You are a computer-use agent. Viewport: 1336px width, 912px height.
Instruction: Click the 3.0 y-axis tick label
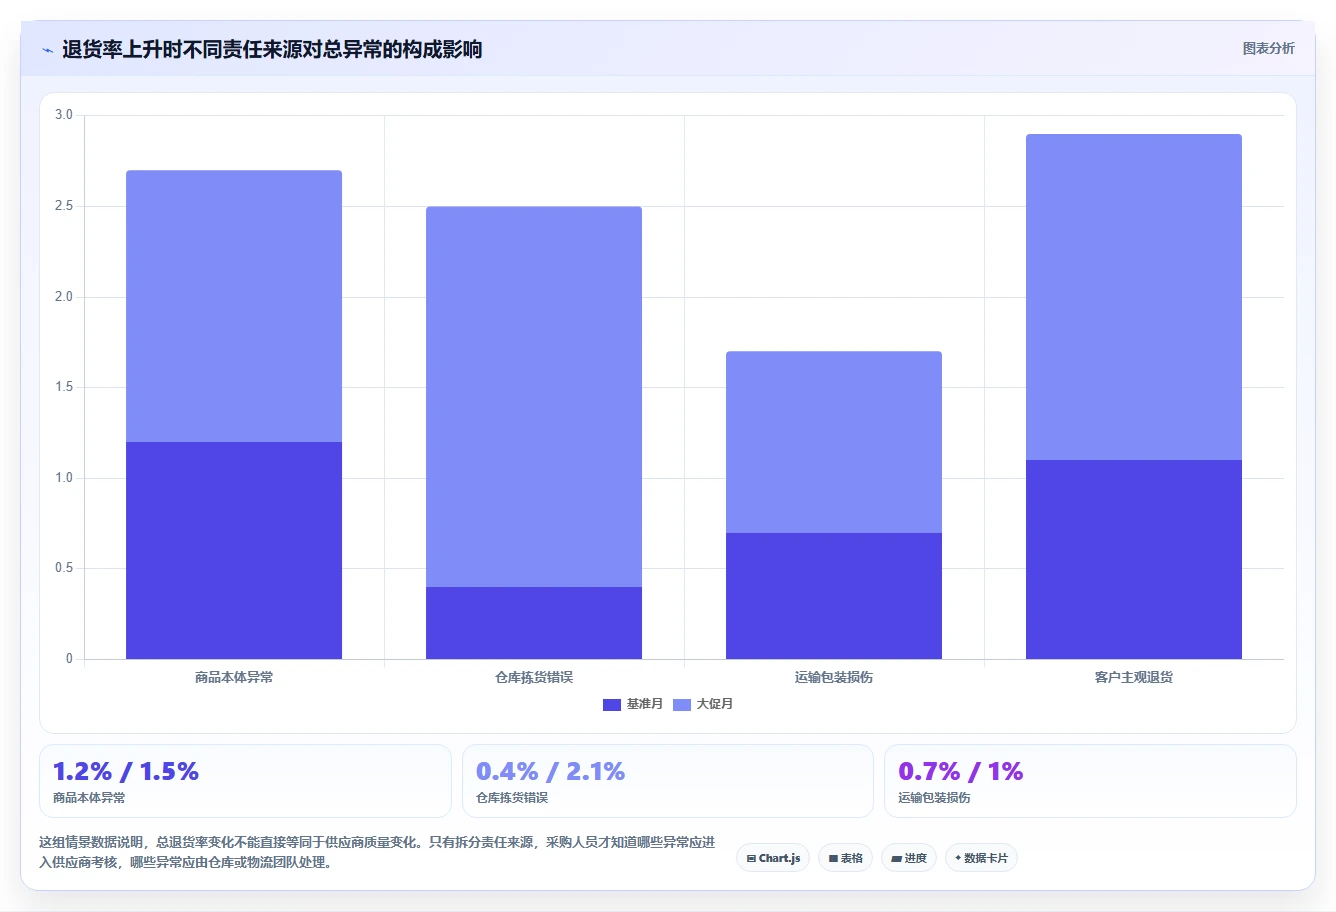click(x=64, y=115)
